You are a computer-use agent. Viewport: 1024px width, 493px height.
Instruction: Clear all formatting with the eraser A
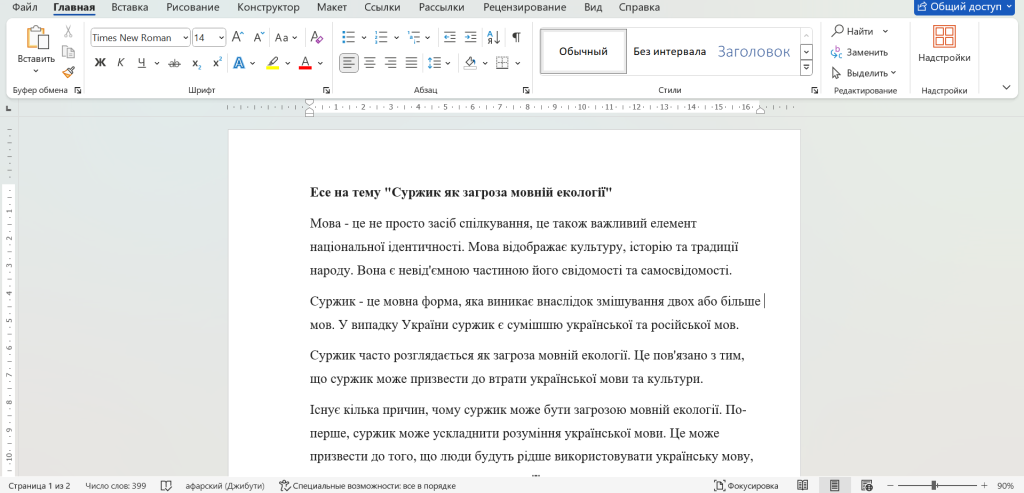pyautogui.click(x=317, y=37)
